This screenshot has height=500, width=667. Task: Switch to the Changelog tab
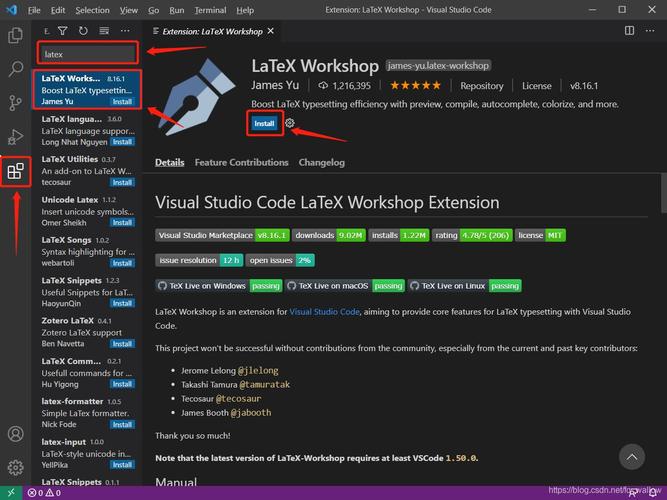pyautogui.click(x=321, y=162)
